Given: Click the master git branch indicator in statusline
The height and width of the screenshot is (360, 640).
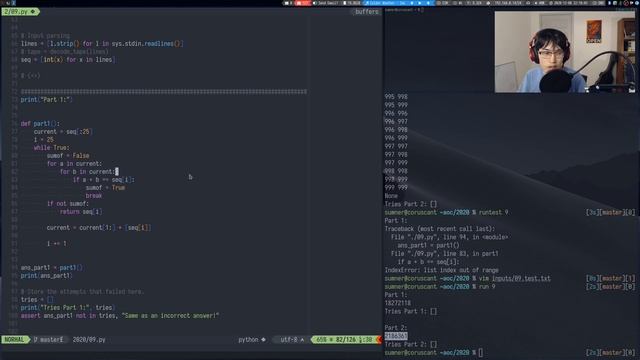Looking at the screenshot, I should pos(49,340).
